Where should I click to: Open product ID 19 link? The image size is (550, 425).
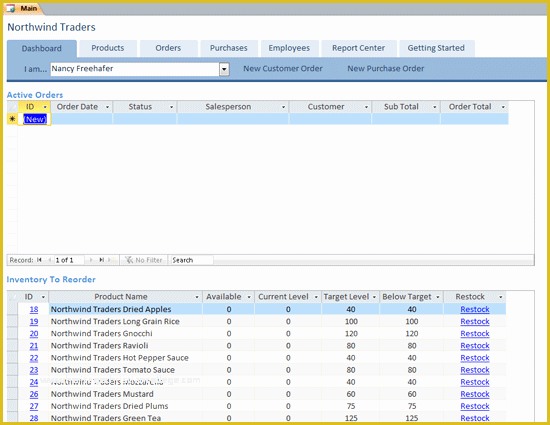[x=34, y=322]
